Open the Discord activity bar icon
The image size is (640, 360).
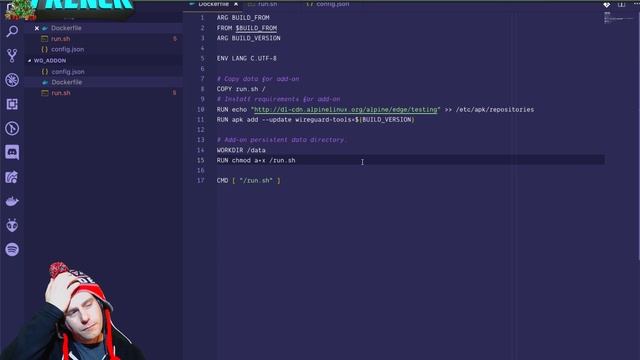12,152
